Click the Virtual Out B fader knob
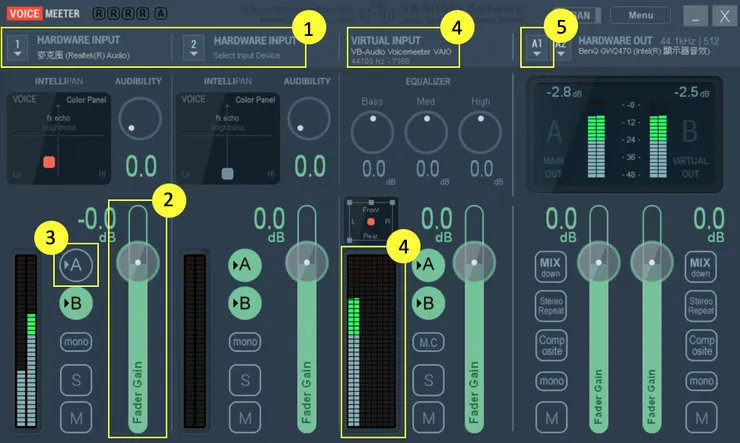Image resolution: width=740 pixels, height=443 pixels. [652, 262]
